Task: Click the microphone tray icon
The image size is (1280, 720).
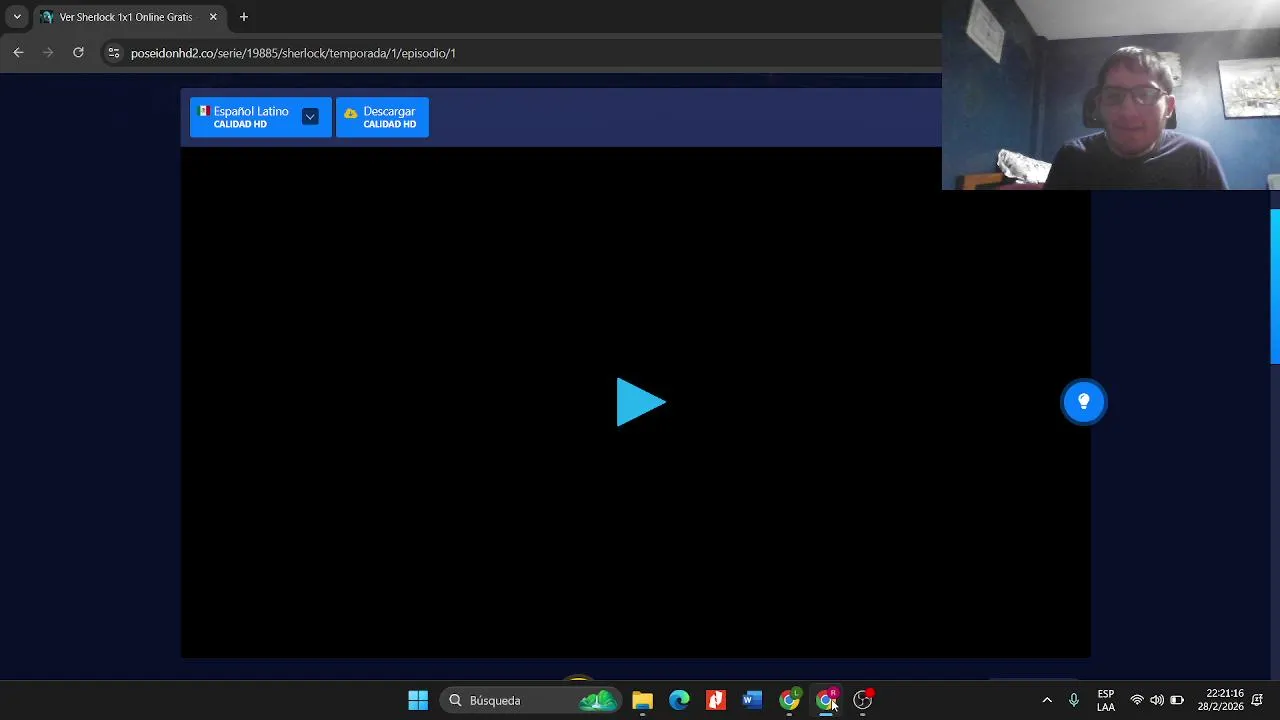Action: pyautogui.click(x=1074, y=700)
